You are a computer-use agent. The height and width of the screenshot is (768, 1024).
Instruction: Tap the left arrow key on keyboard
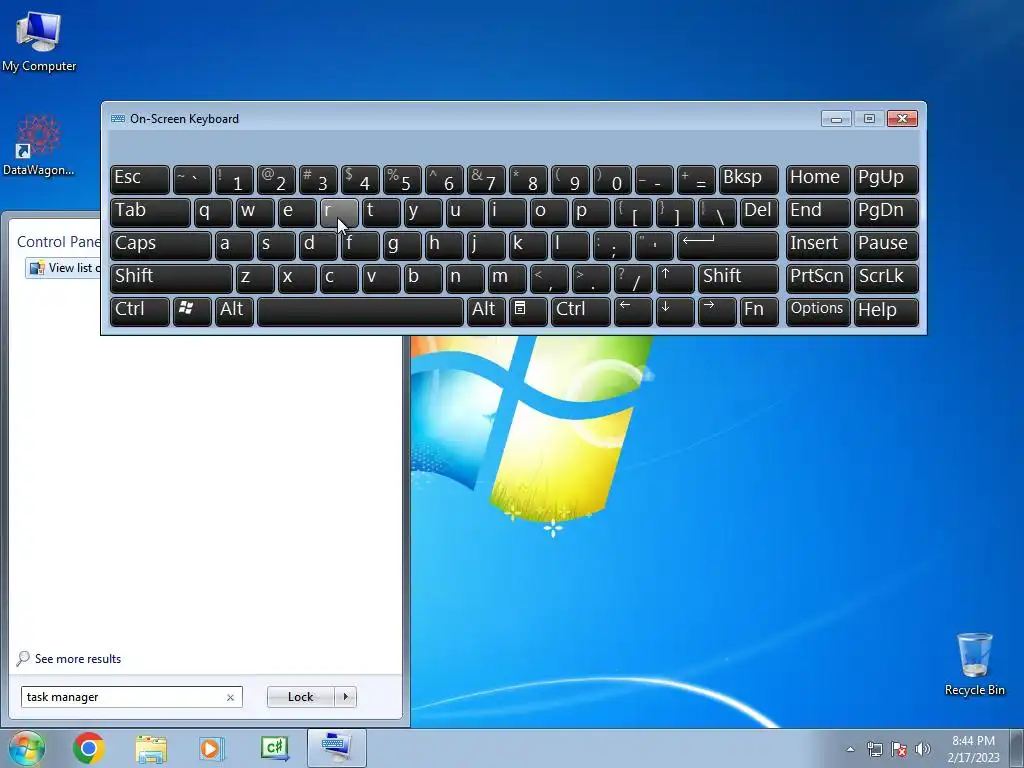tap(633, 312)
